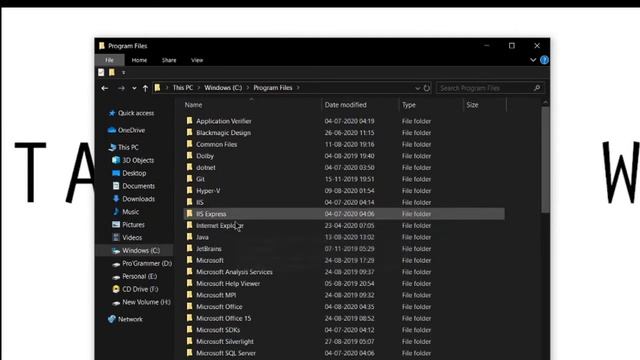Select Network in the navigation pane
Viewport: 640px width, 360px height.
point(130,319)
